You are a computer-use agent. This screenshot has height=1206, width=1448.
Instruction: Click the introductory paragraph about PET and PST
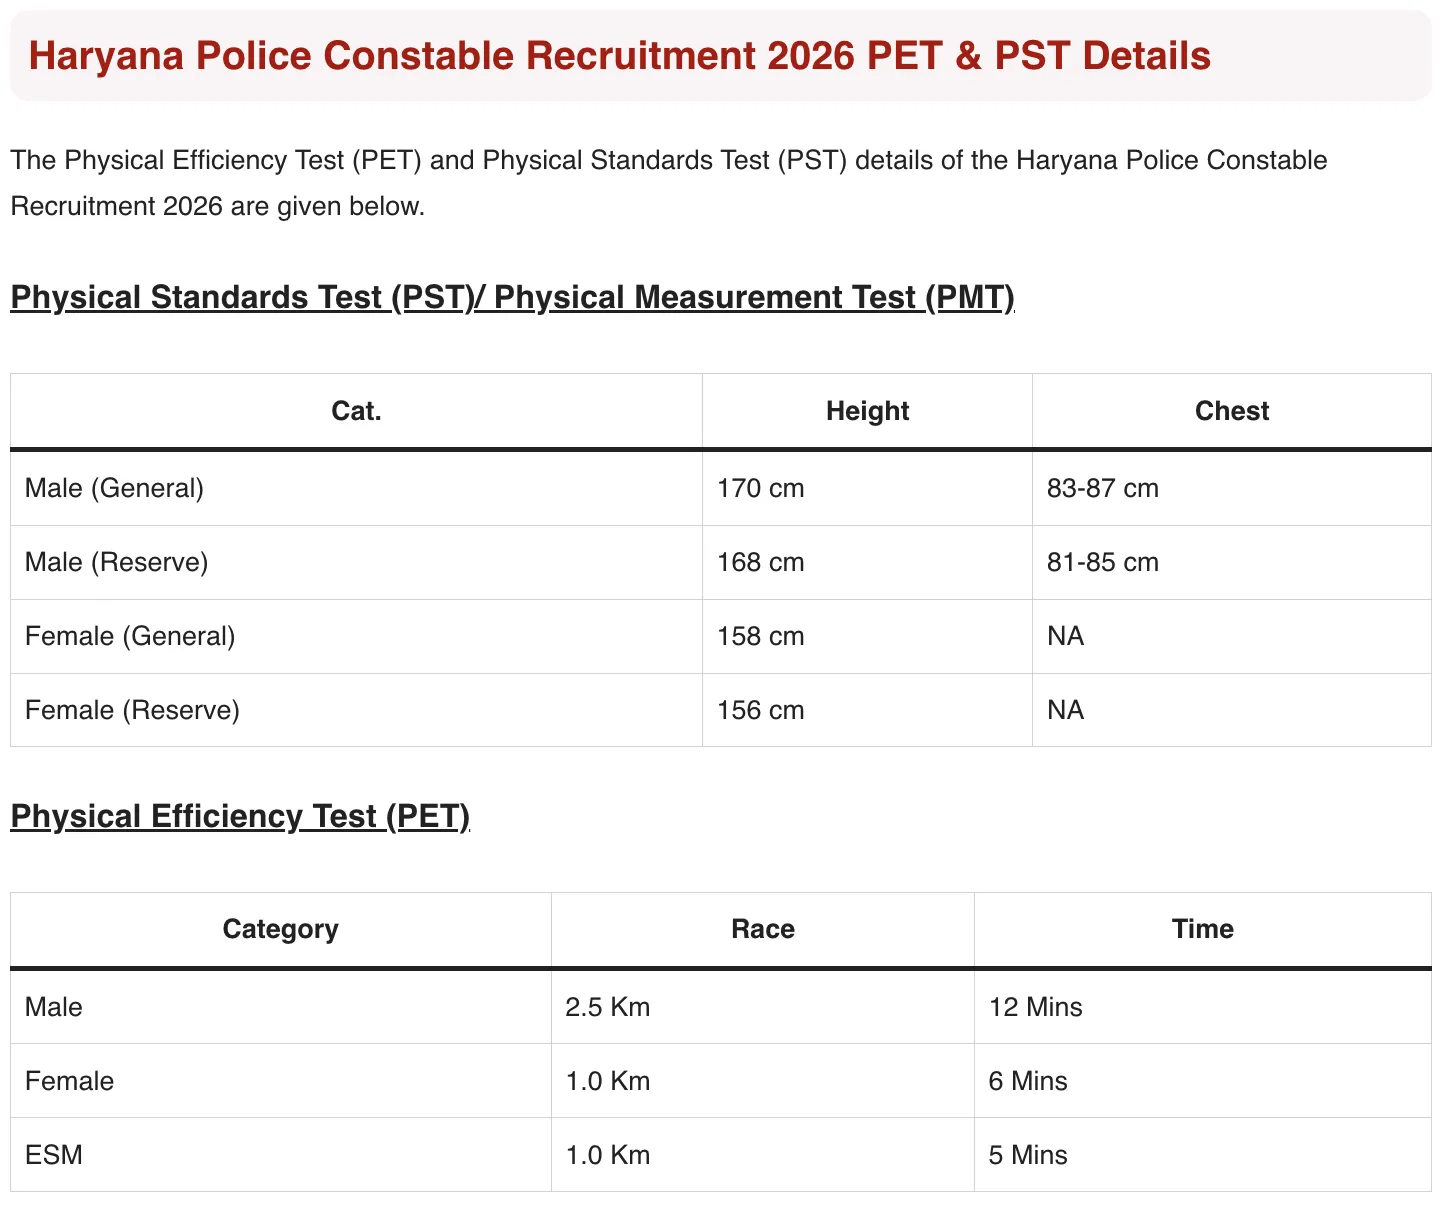click(668, 183)
